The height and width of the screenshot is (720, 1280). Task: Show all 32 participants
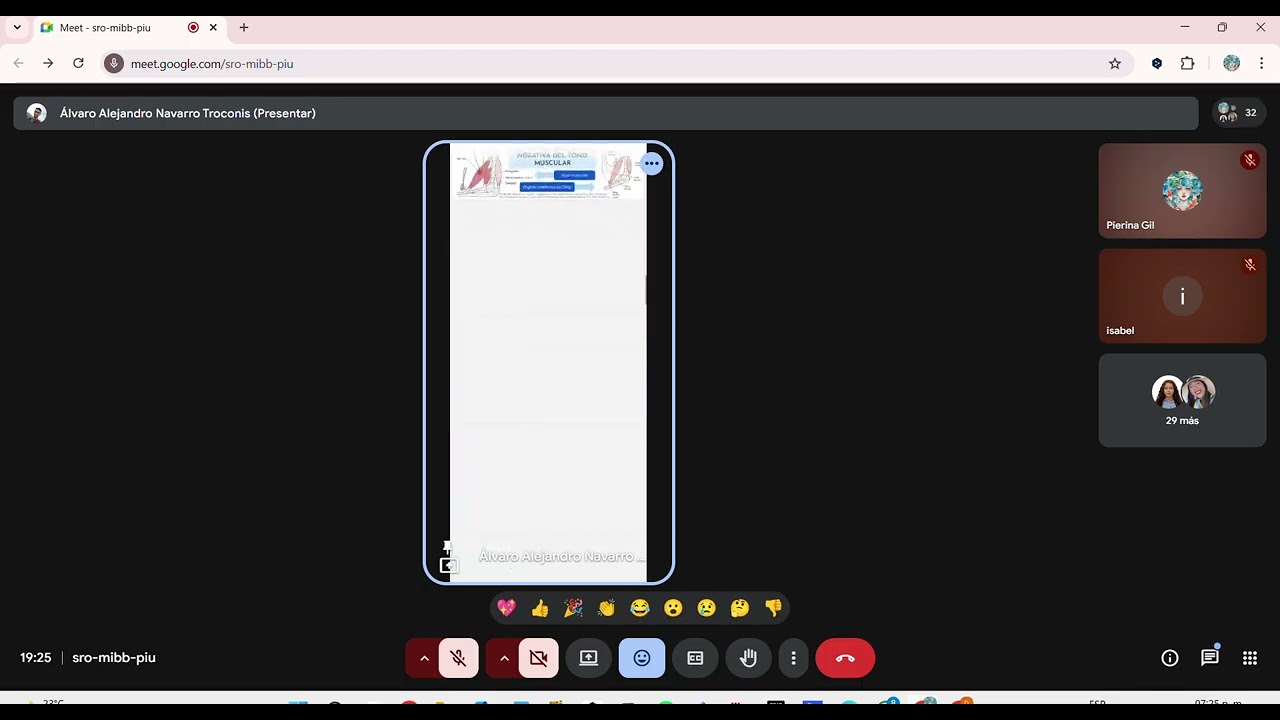click(1238, 113)
